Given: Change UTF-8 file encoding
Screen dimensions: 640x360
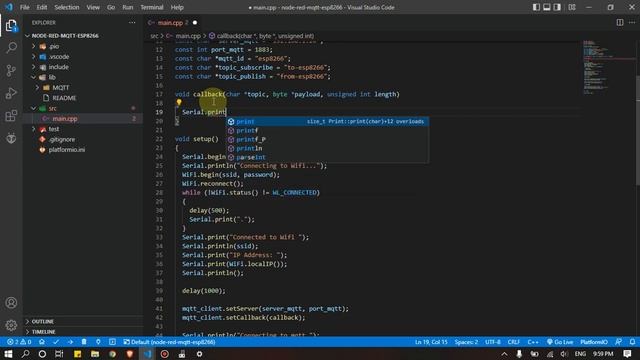Looking at the screenshot, I should click(493, 342).
